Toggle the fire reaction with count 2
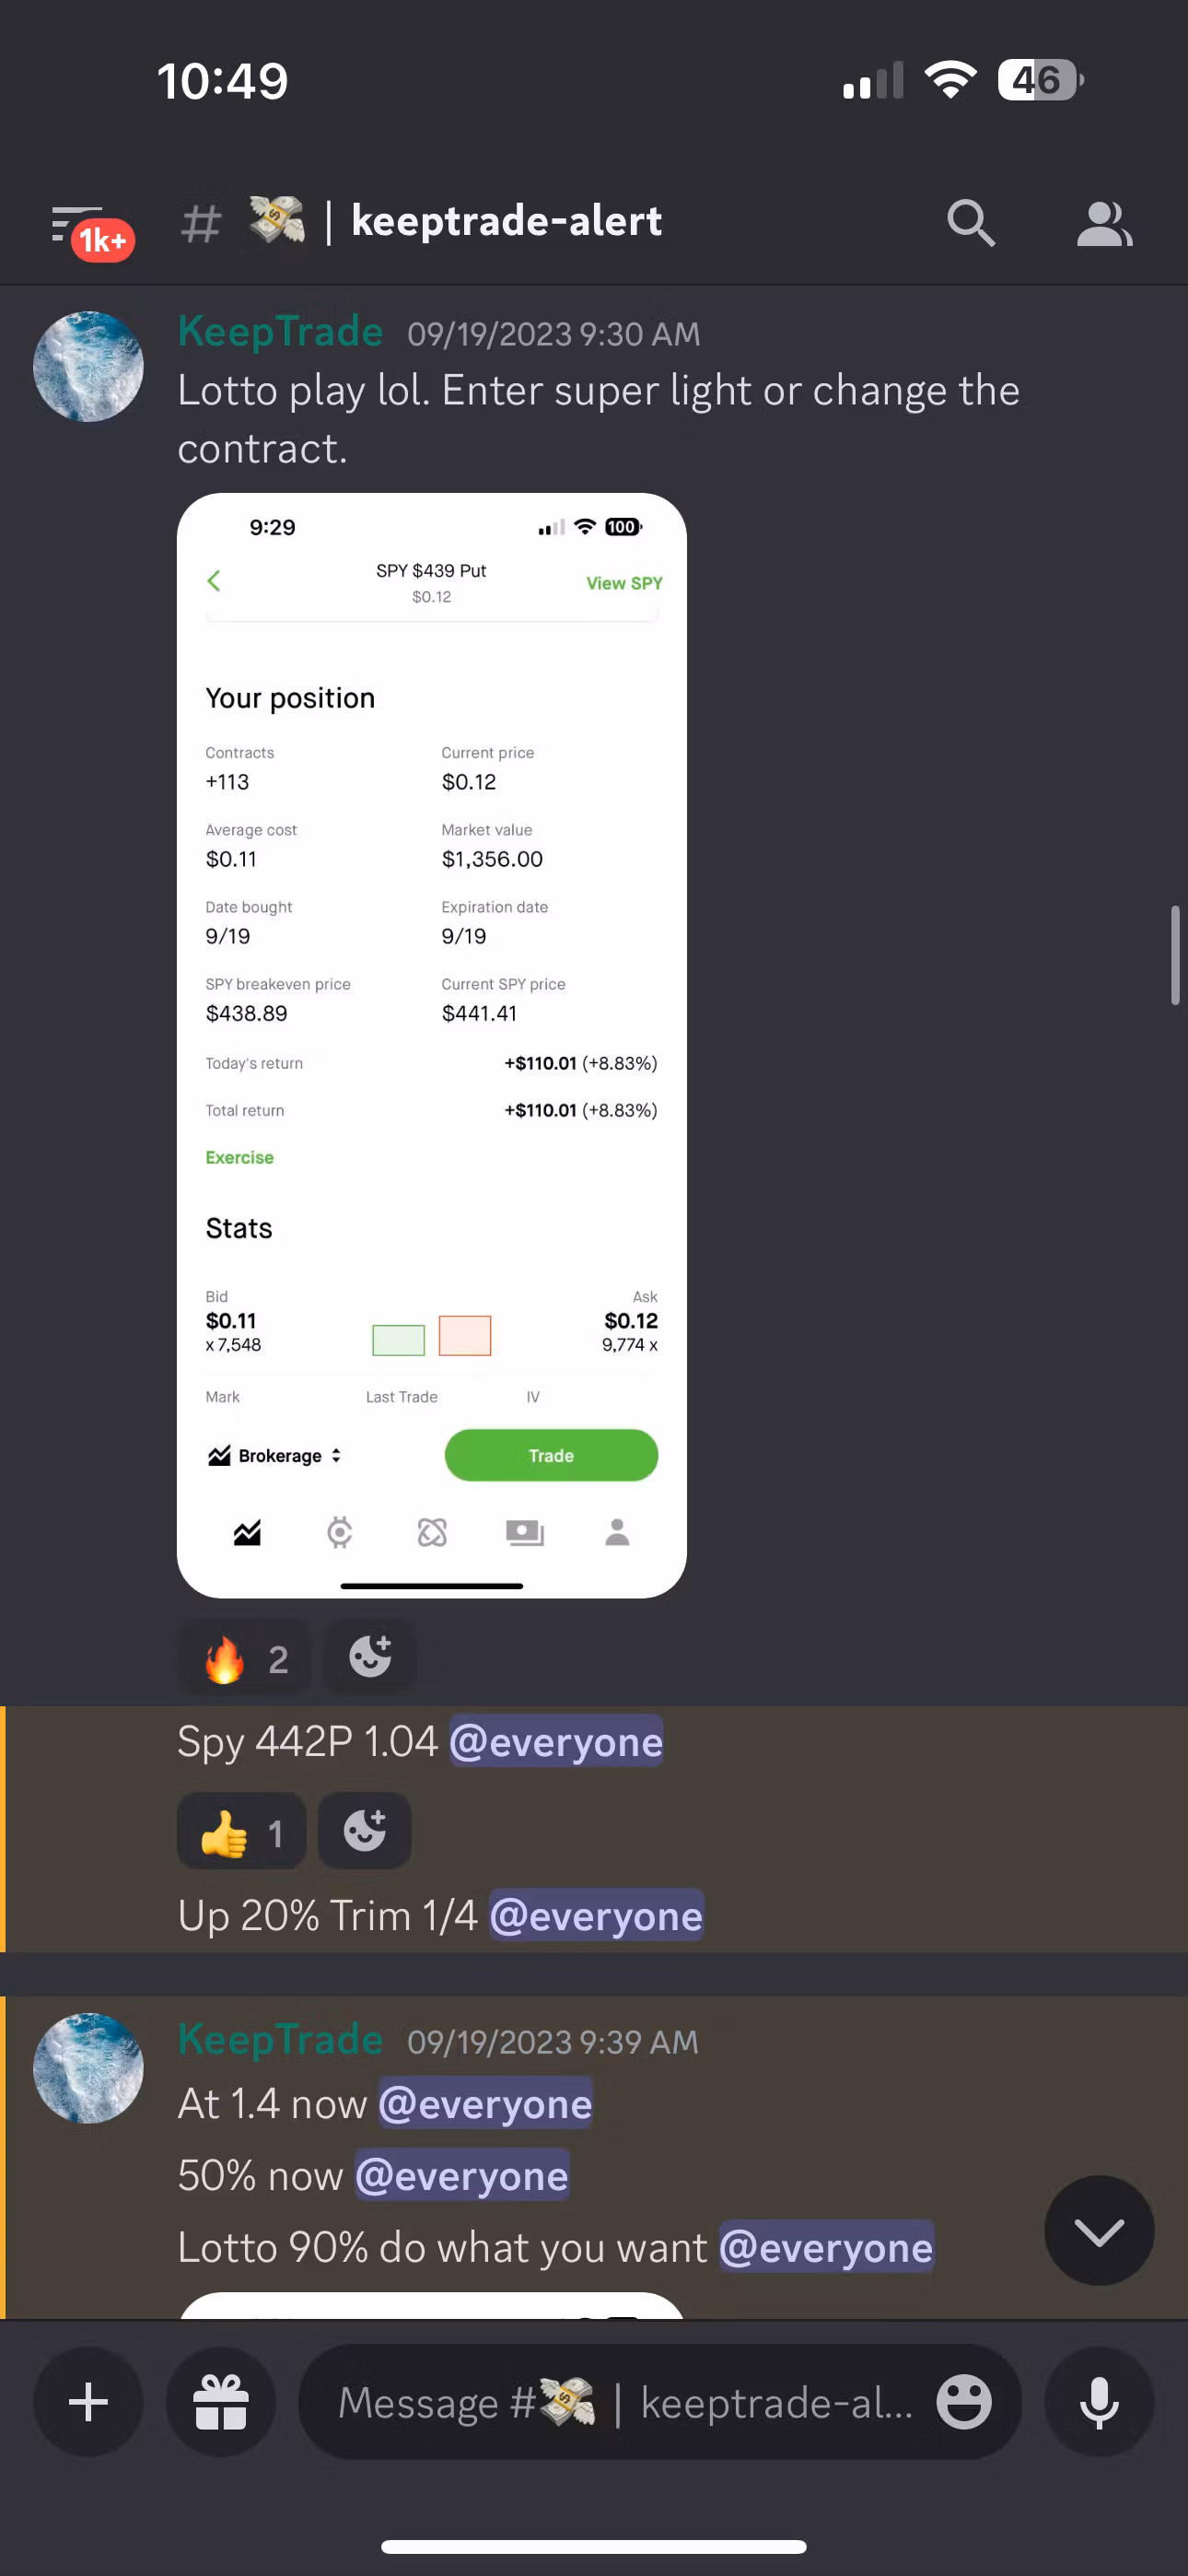 point(245,1658)
